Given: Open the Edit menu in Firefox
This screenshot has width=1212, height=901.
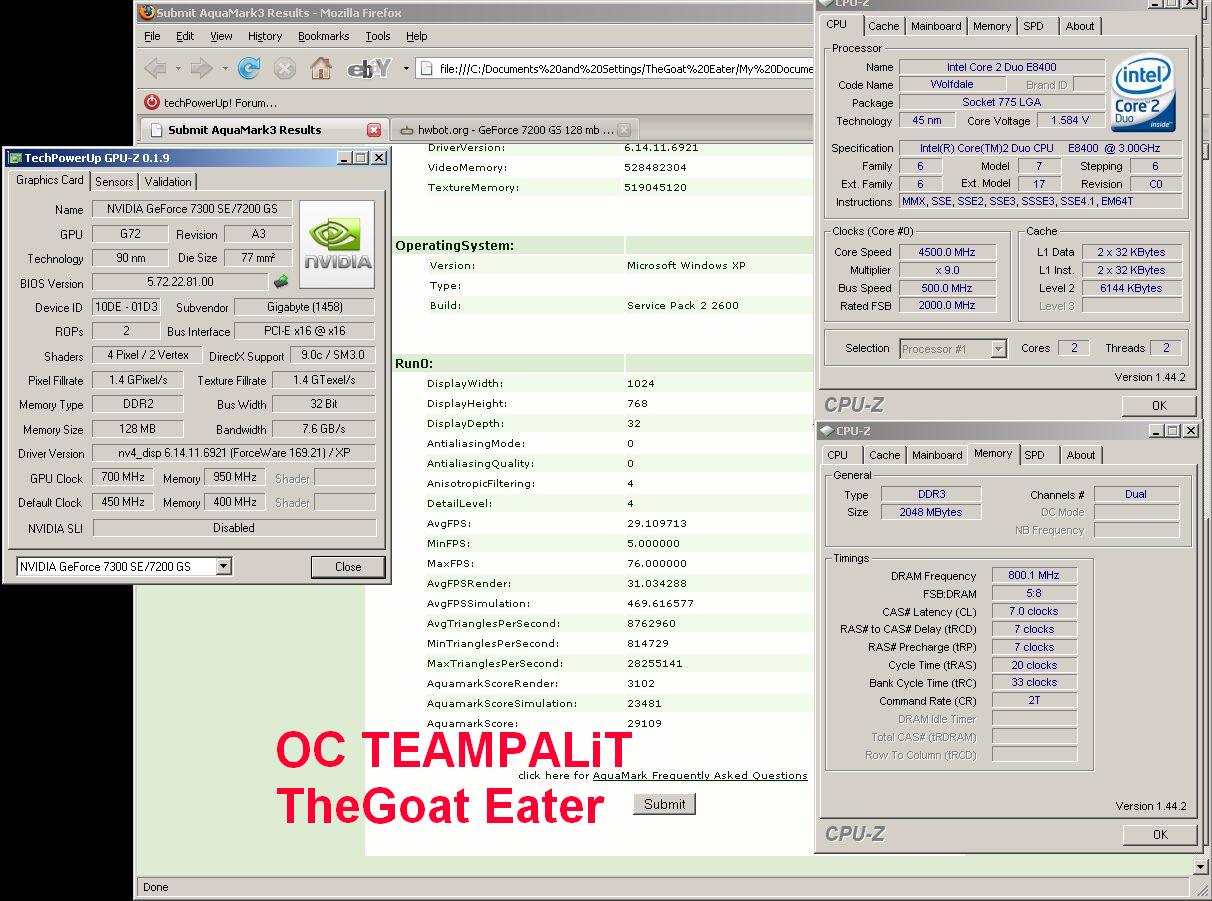Looking at the screenshot, I should 185,36.
